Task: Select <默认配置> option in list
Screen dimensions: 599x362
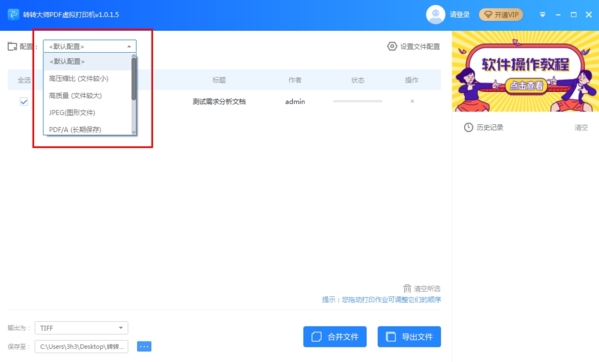Action: point(87,61)
